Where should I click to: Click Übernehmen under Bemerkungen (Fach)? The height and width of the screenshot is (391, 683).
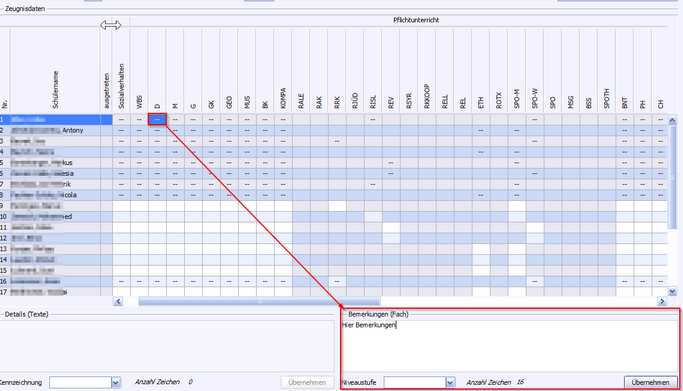(x=650, y=382)
